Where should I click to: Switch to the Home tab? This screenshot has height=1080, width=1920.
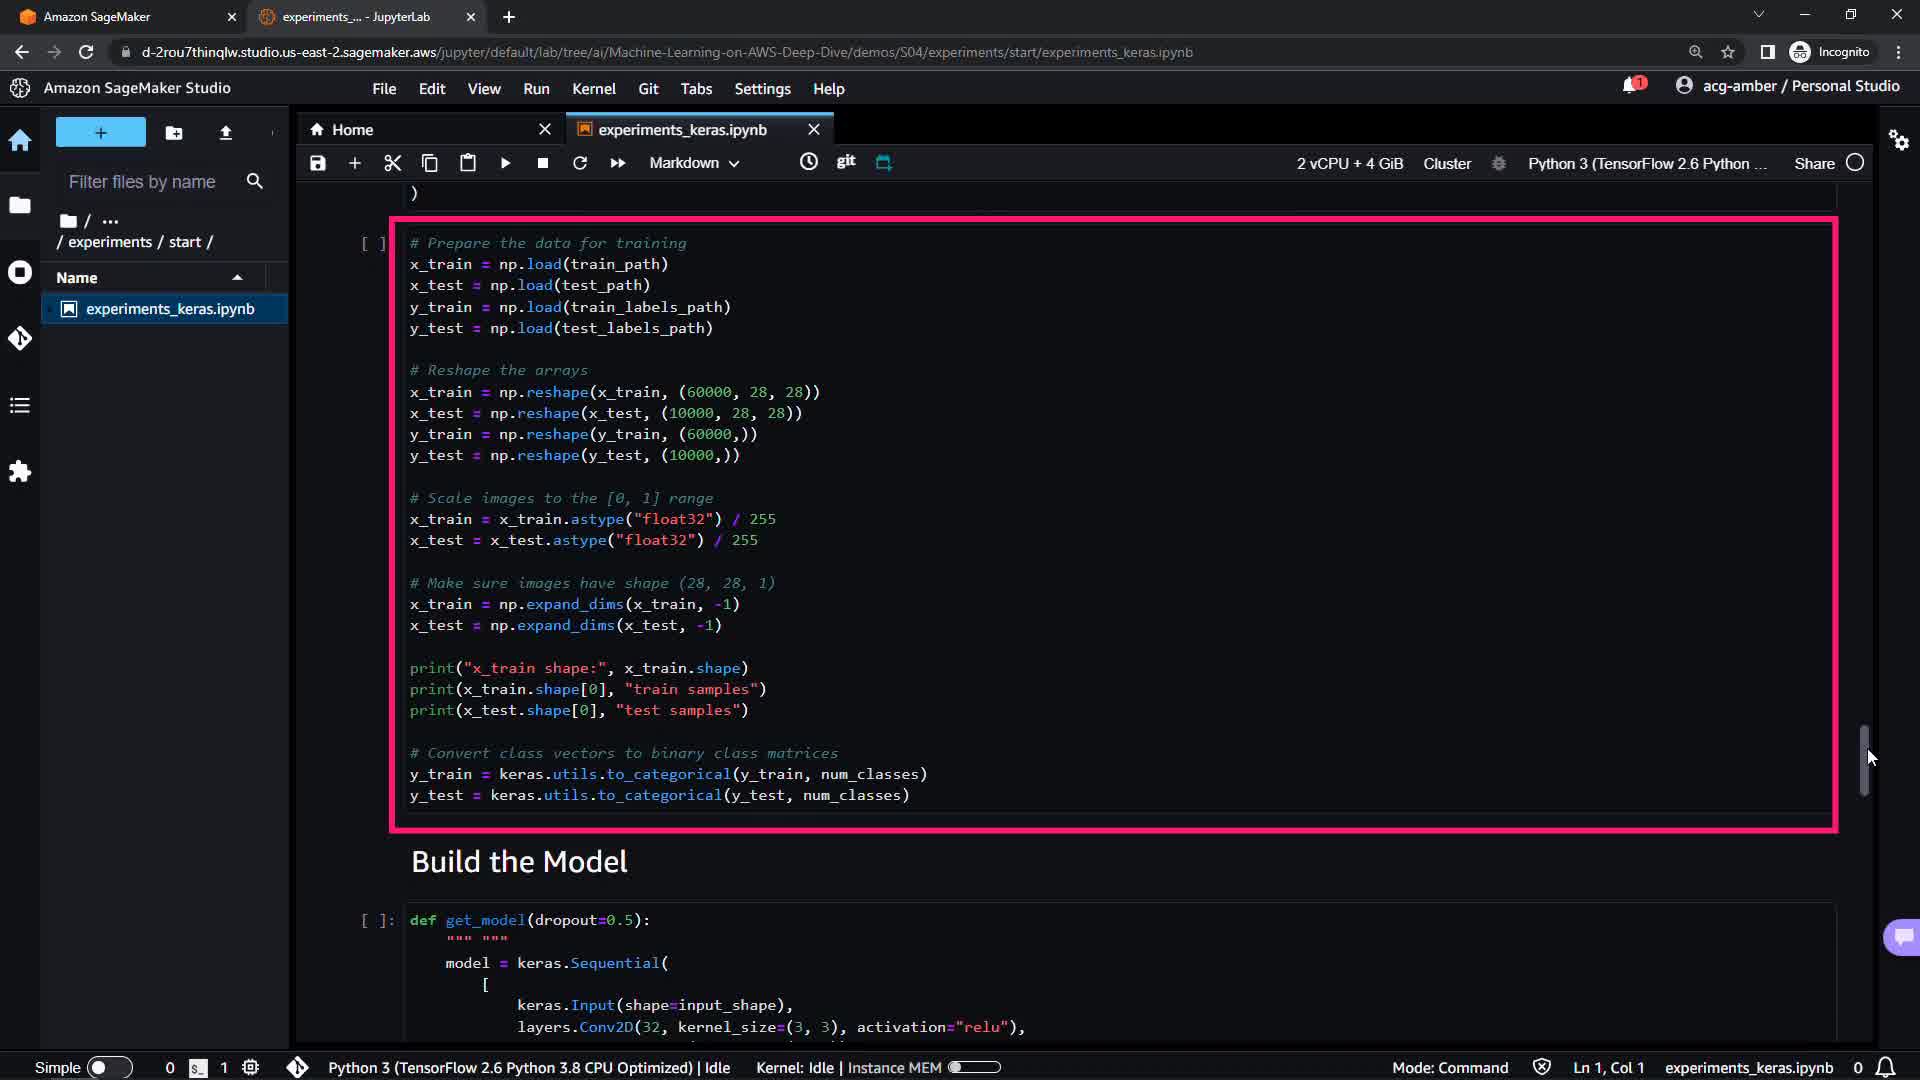pos(352,130)
